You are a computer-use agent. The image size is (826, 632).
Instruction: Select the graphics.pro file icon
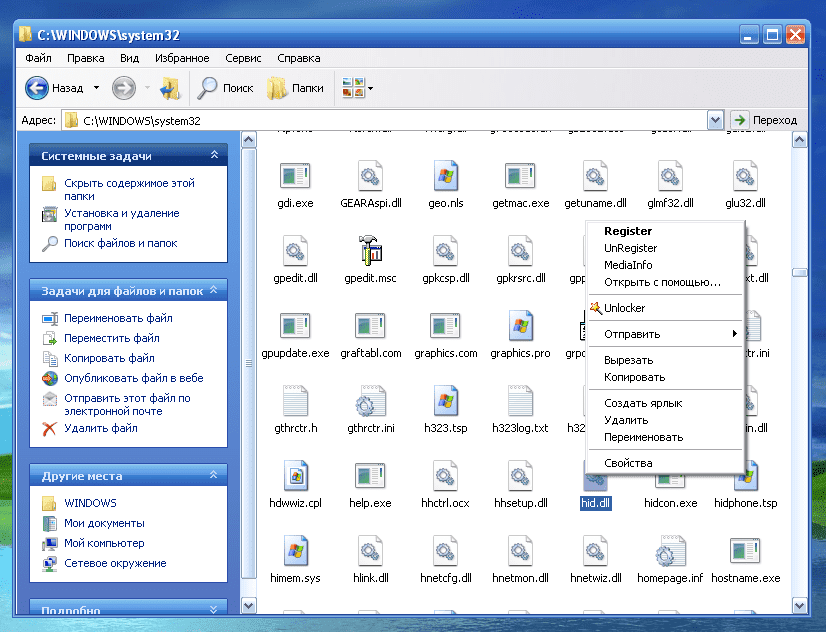[x=520, y=326]
